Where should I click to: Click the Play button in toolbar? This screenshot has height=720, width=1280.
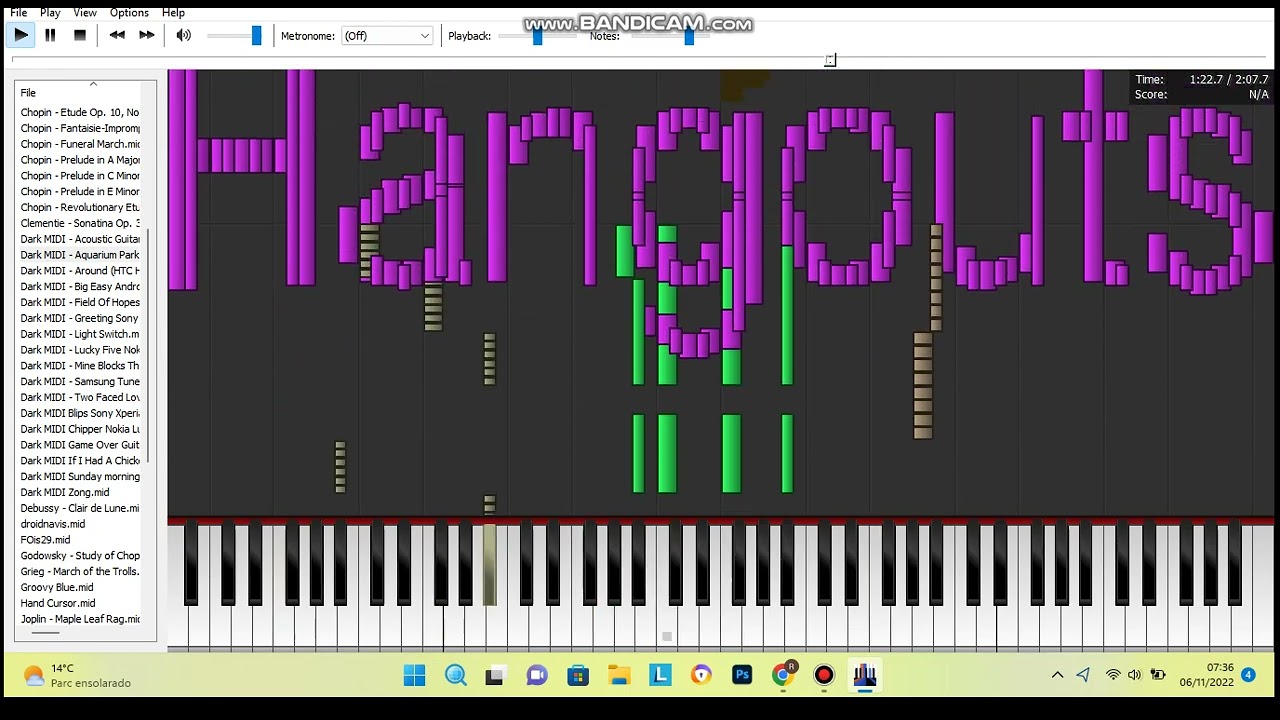click(21, 35)
